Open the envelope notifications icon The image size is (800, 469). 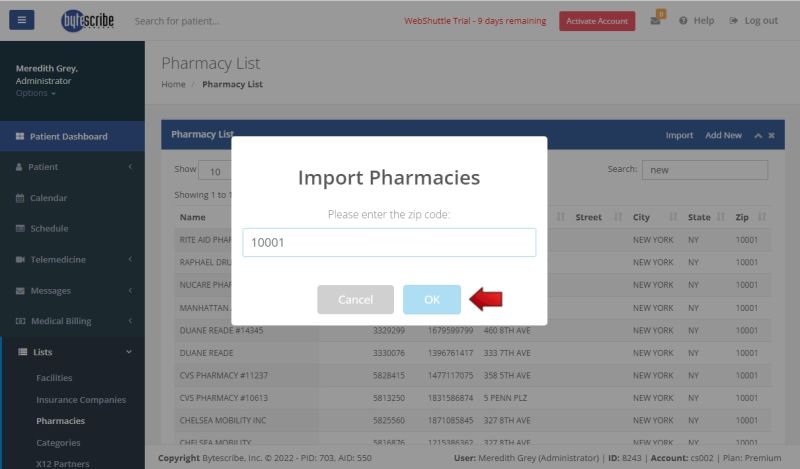656,21
